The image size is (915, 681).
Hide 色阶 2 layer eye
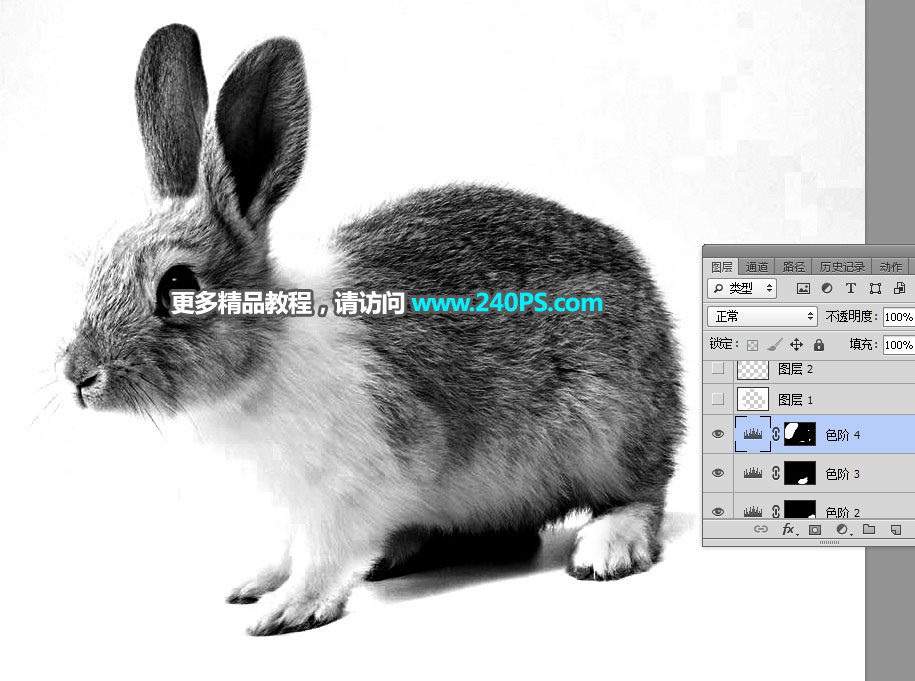coord(718,512)
